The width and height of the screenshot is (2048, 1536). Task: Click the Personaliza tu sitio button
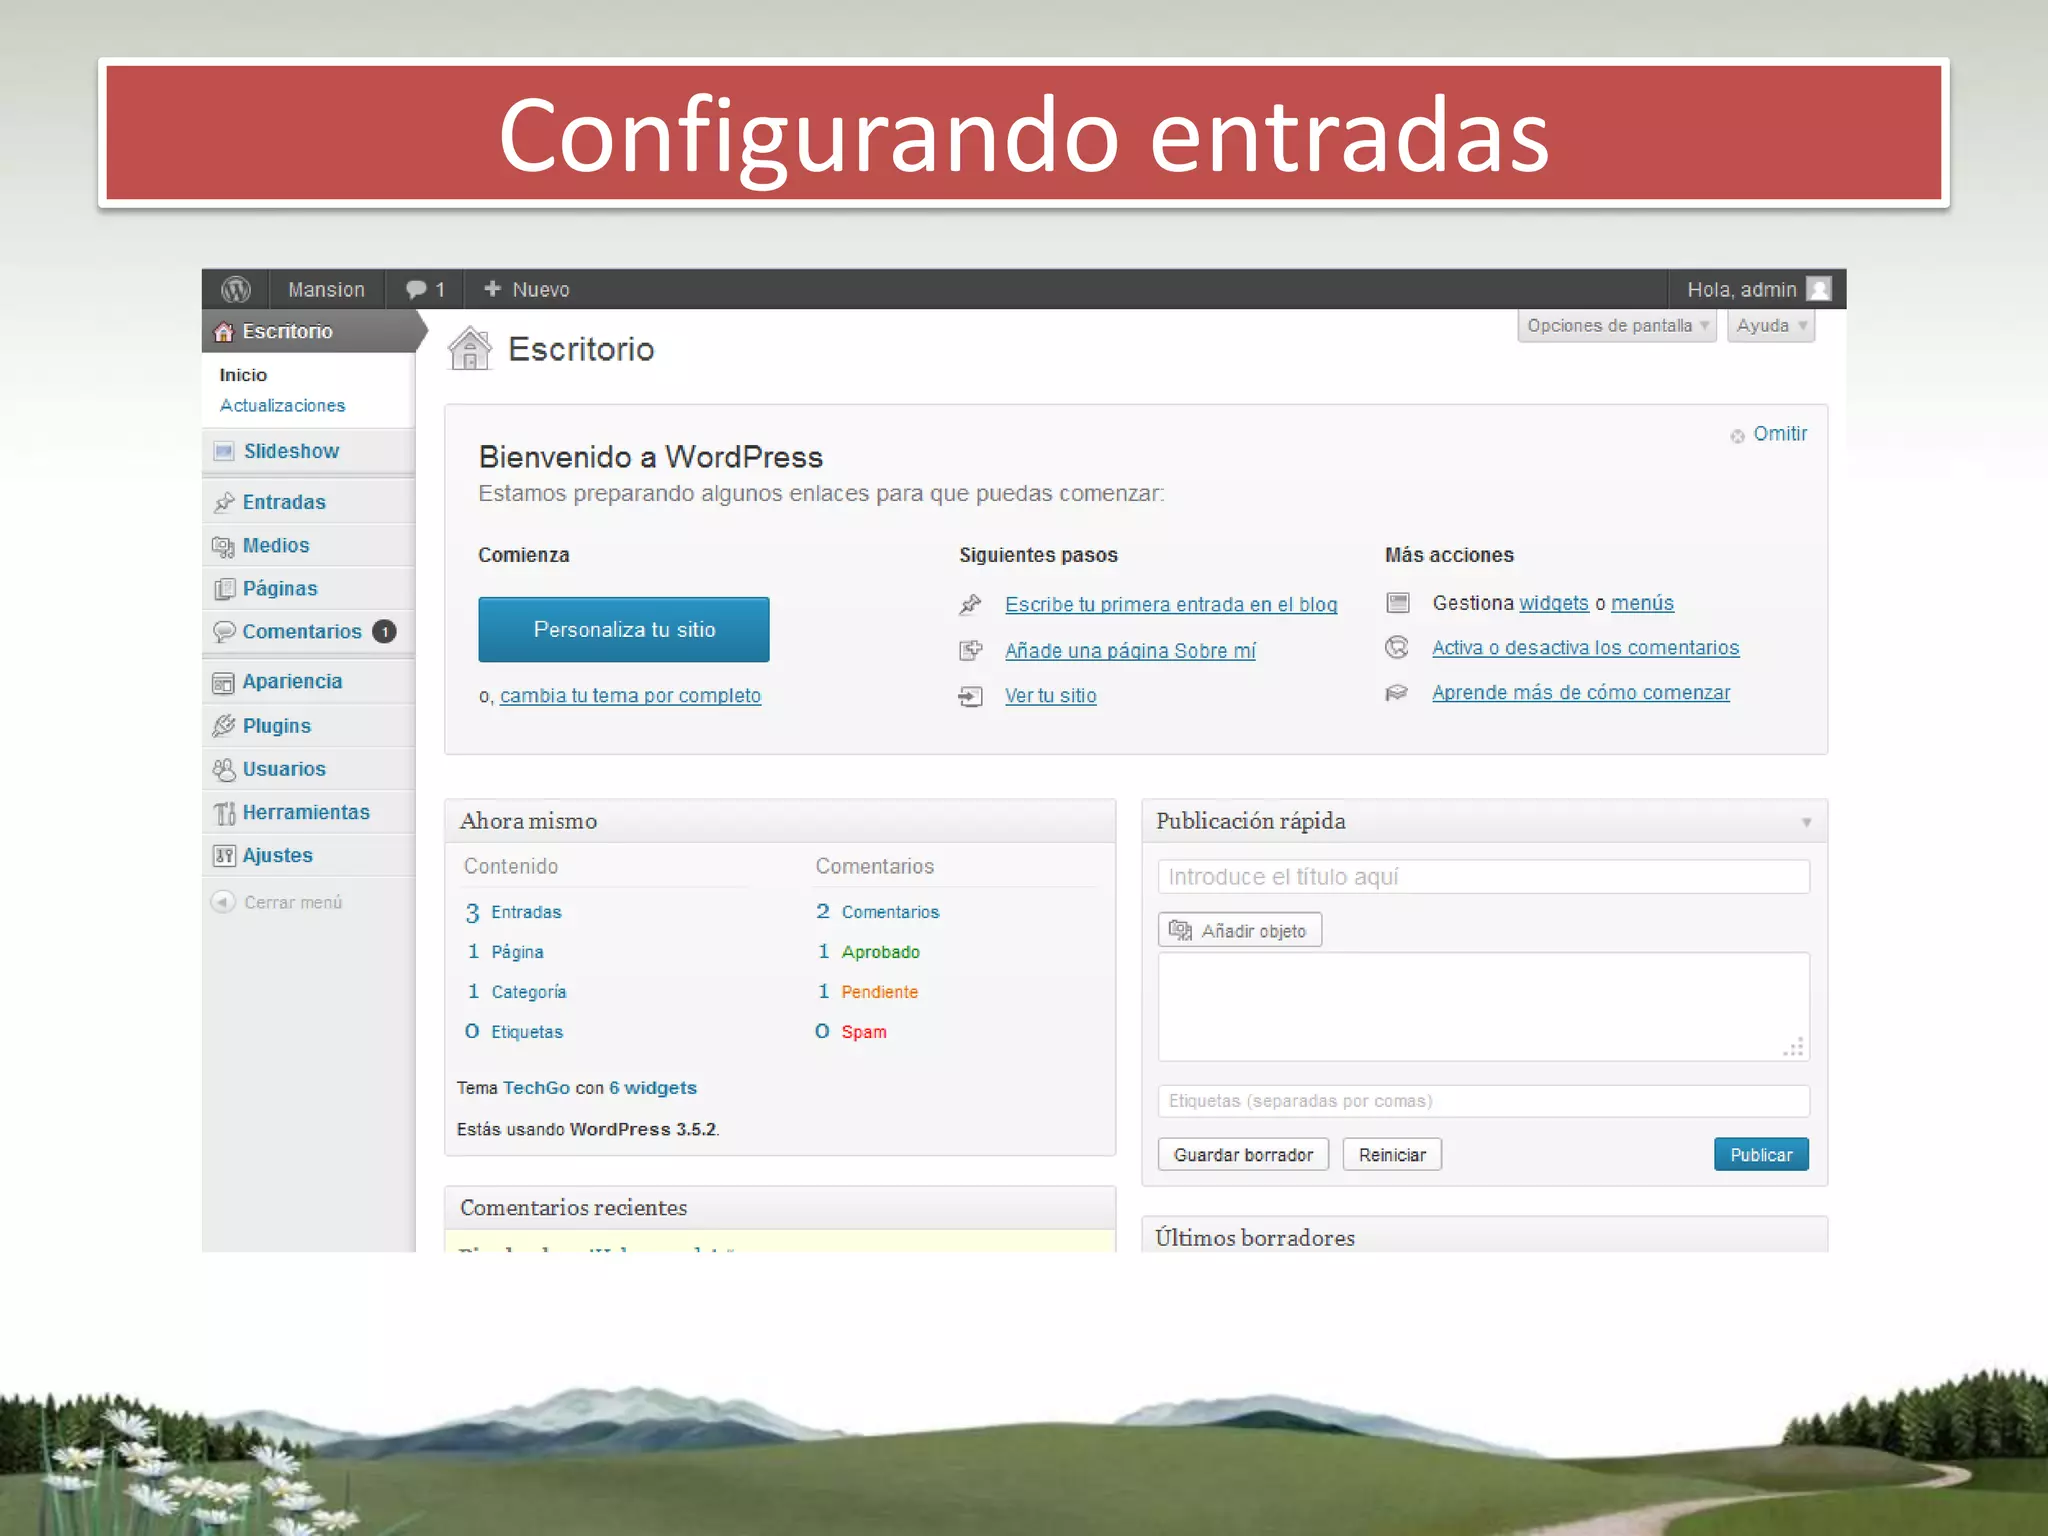[624, 630]
